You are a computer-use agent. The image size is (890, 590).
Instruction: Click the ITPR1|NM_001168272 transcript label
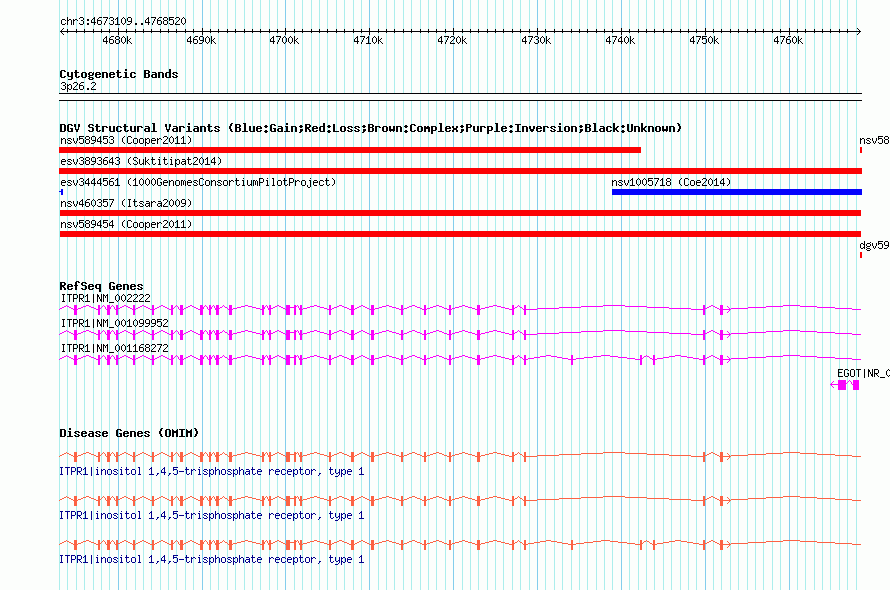pos(115,348)
